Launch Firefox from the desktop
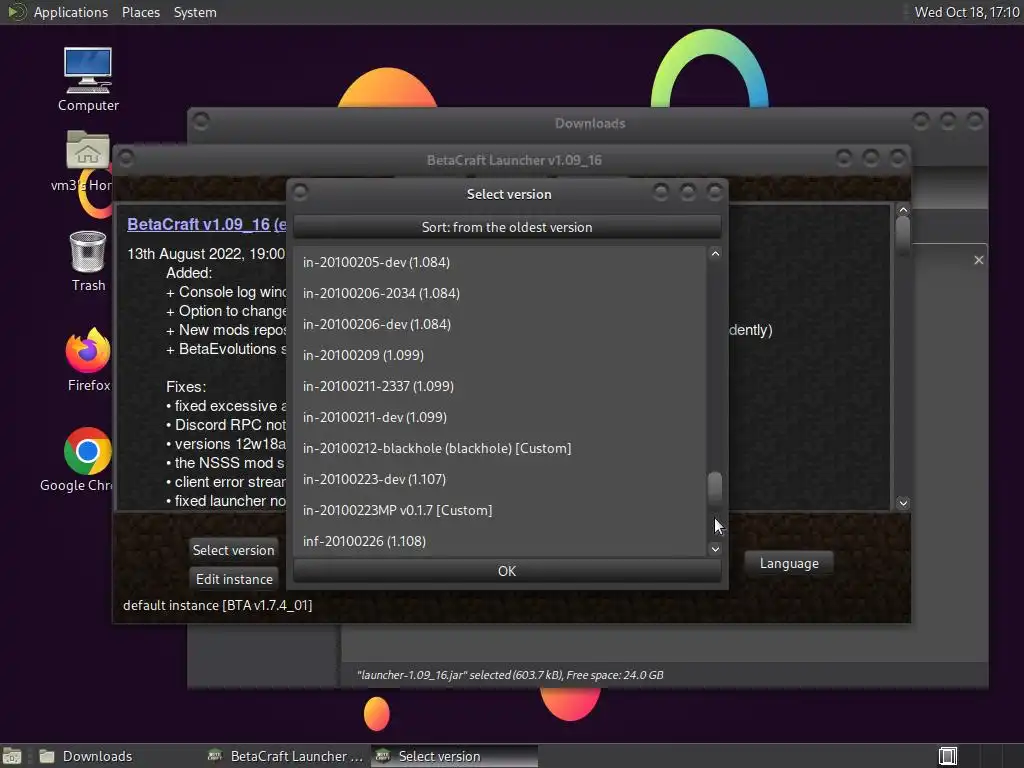1024x768 pixels. [88, 360]
